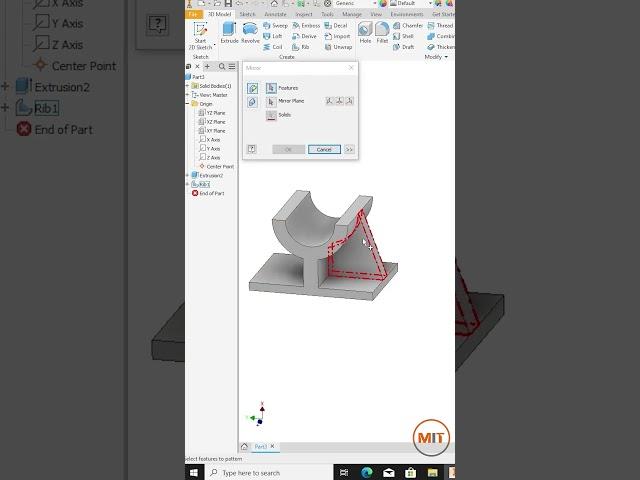Select the Fillet tool
Screen dimensions: 640x480
pyautogui.click(x=382, y=33)
